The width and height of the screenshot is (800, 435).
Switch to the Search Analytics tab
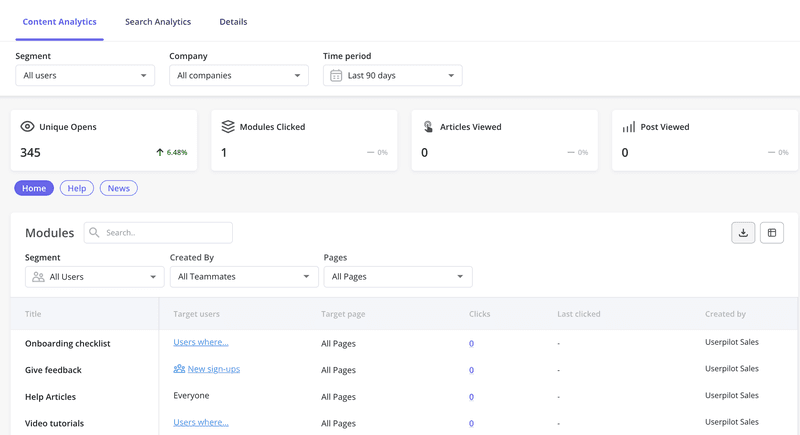pyautogui.click(x=158, y=22)
